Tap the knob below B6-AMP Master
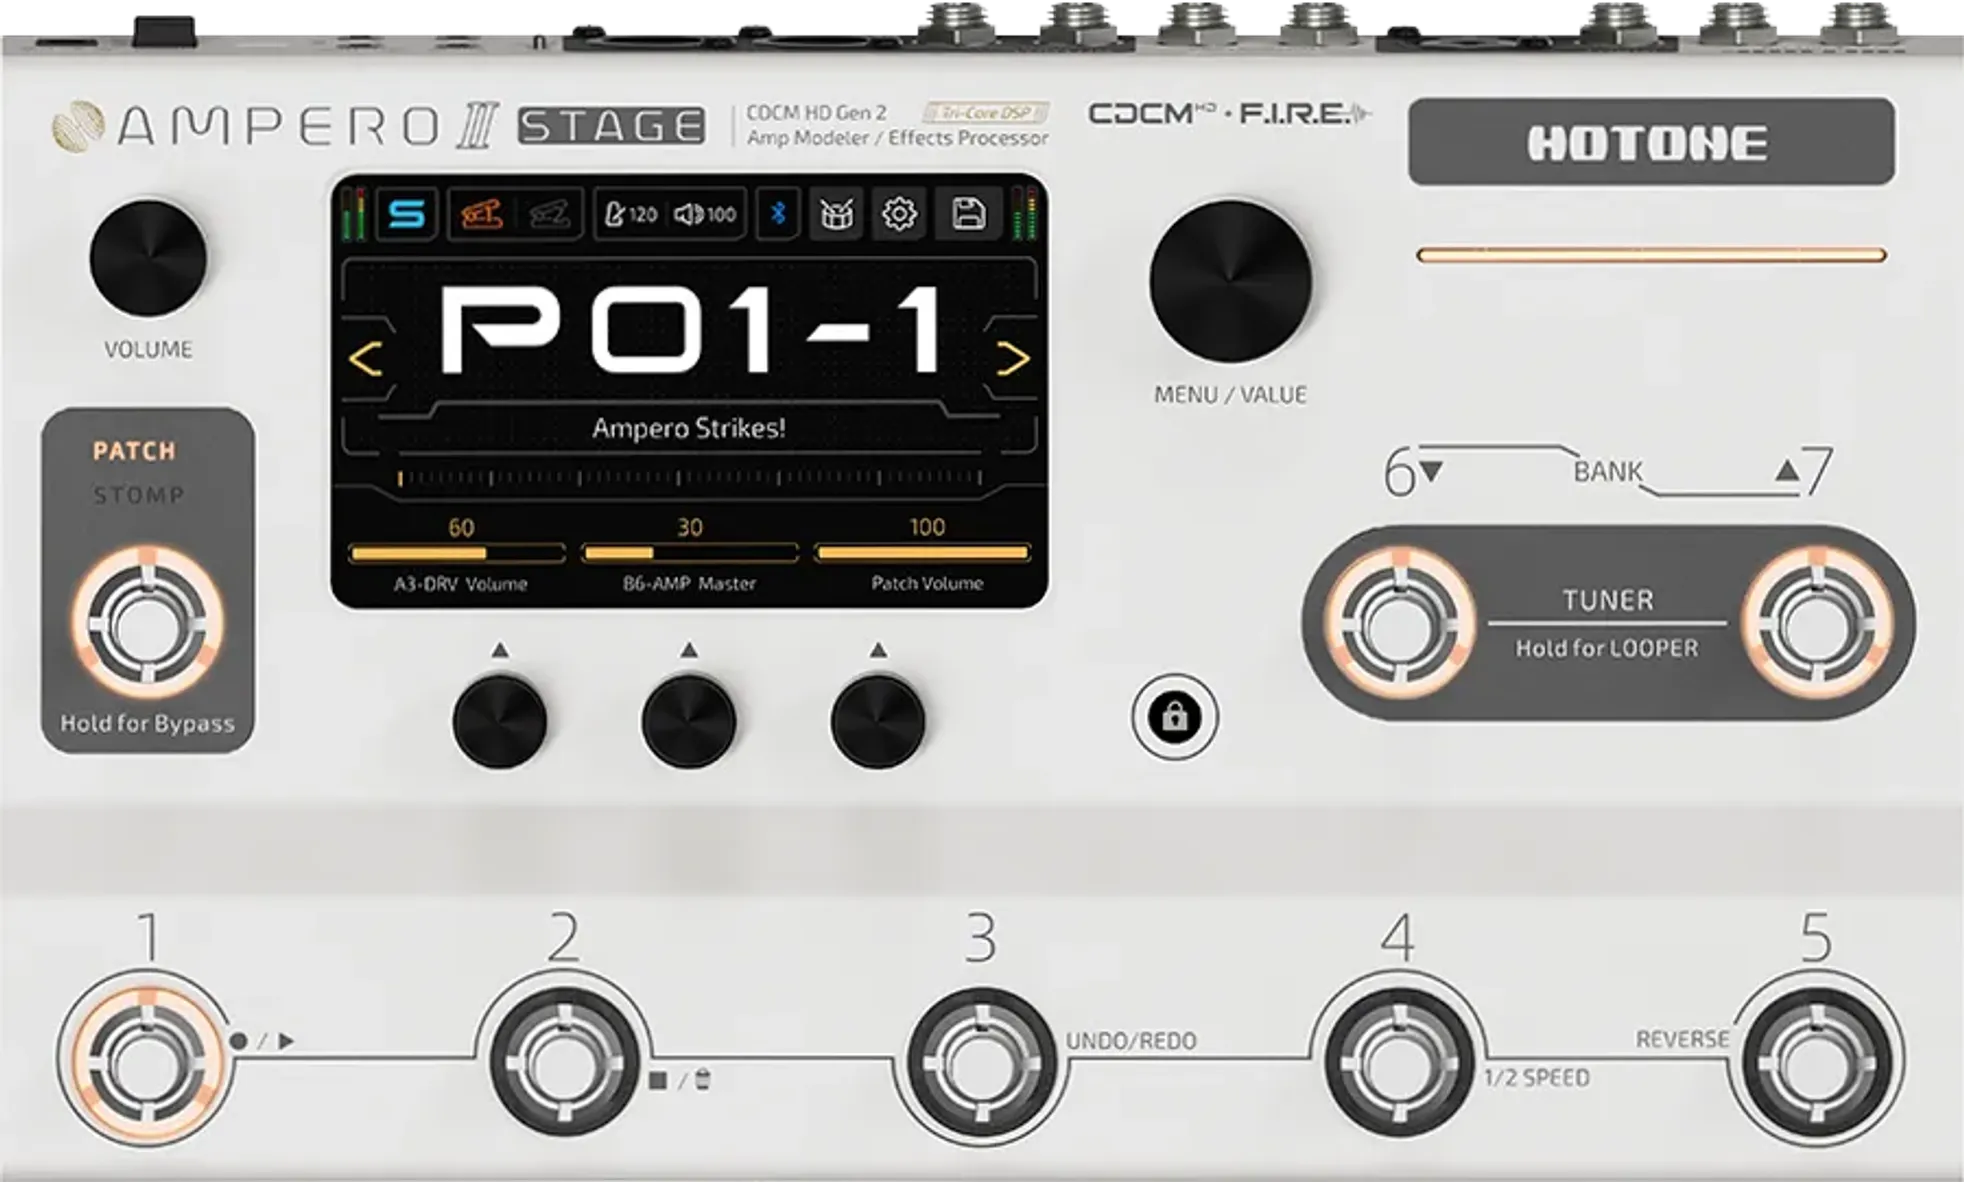The image size is (1964, 1182). coord(689,721)
